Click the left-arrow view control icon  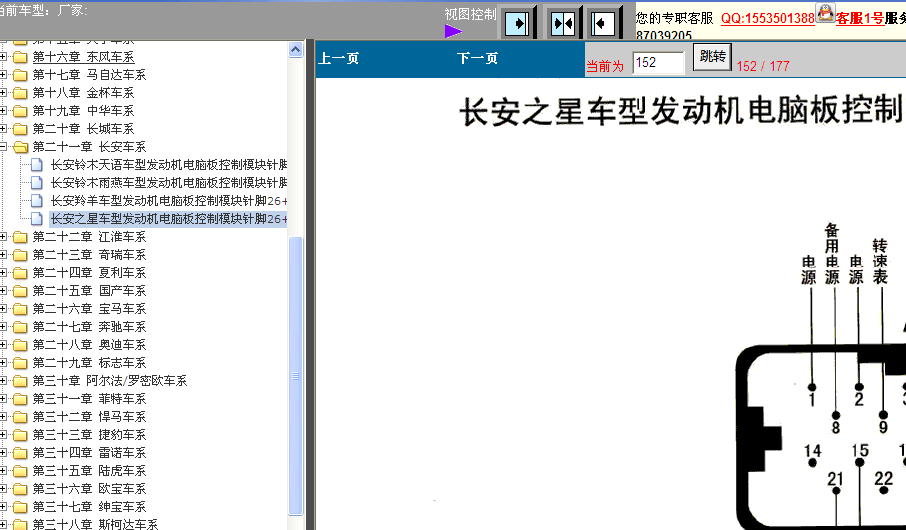(x=603, y=24)
